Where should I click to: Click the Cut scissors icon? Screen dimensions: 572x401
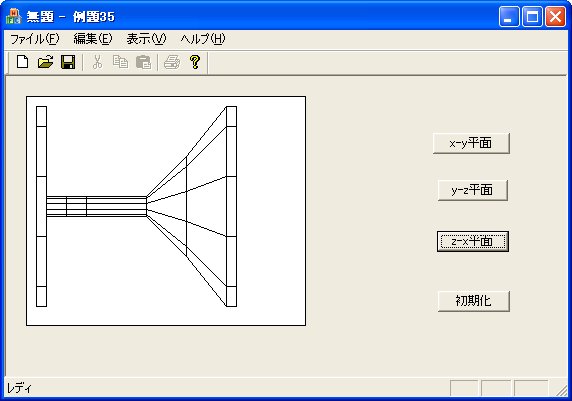tap(97, 62)
